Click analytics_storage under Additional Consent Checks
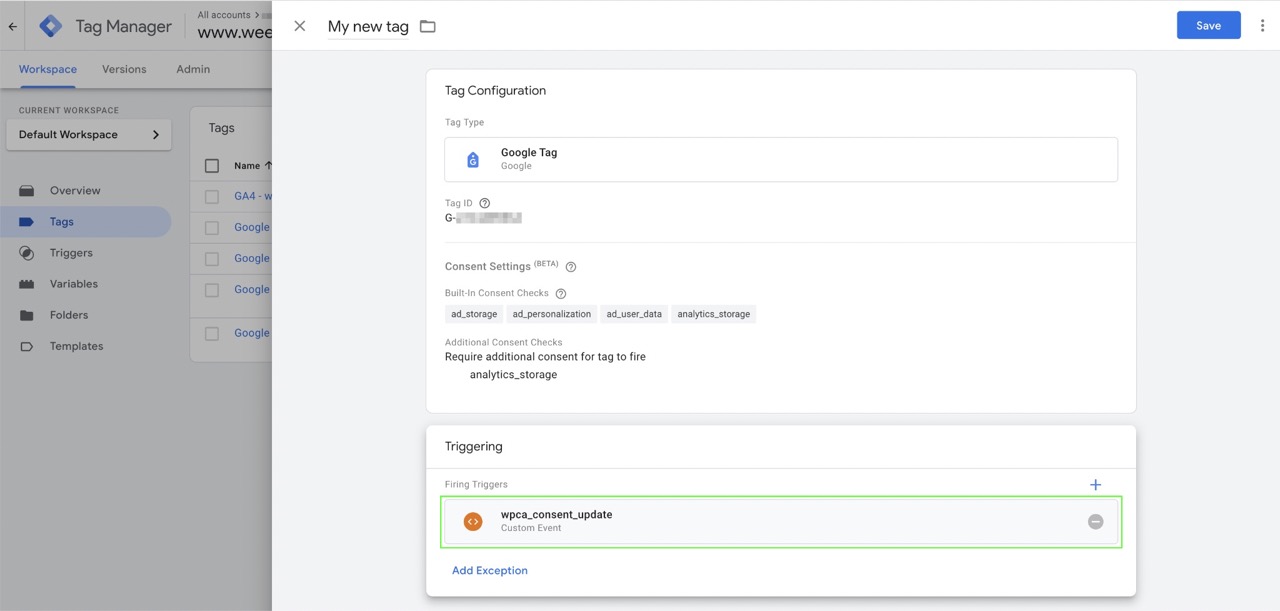The image size is (1280, 611). [x=513, y=375]
